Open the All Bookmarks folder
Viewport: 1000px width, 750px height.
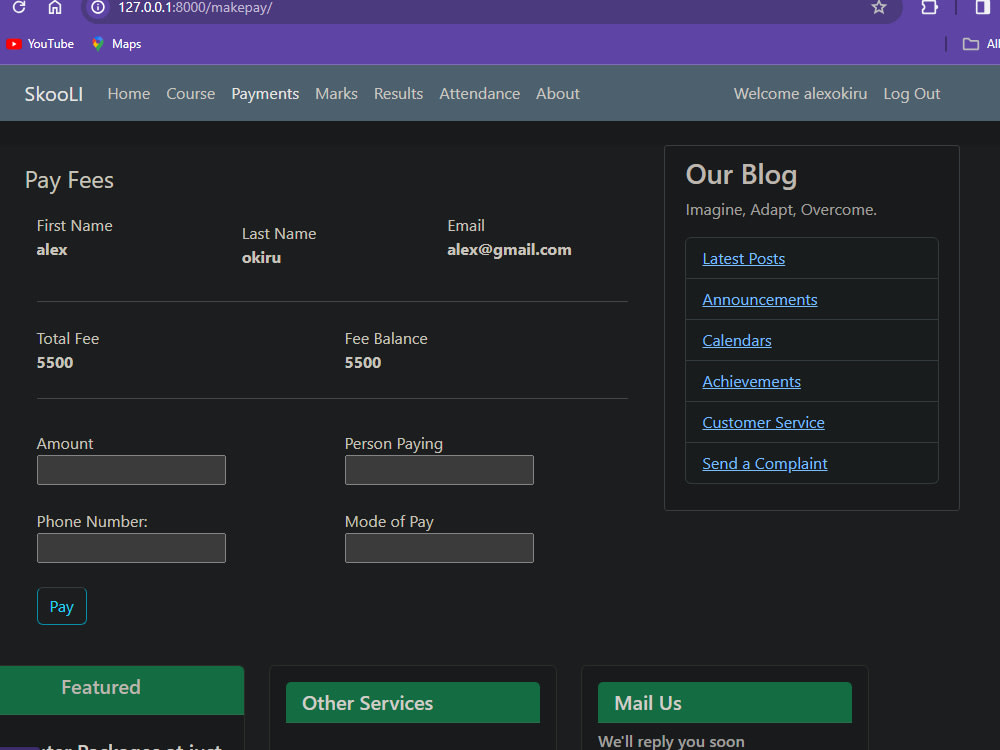(x=981, y=44)
